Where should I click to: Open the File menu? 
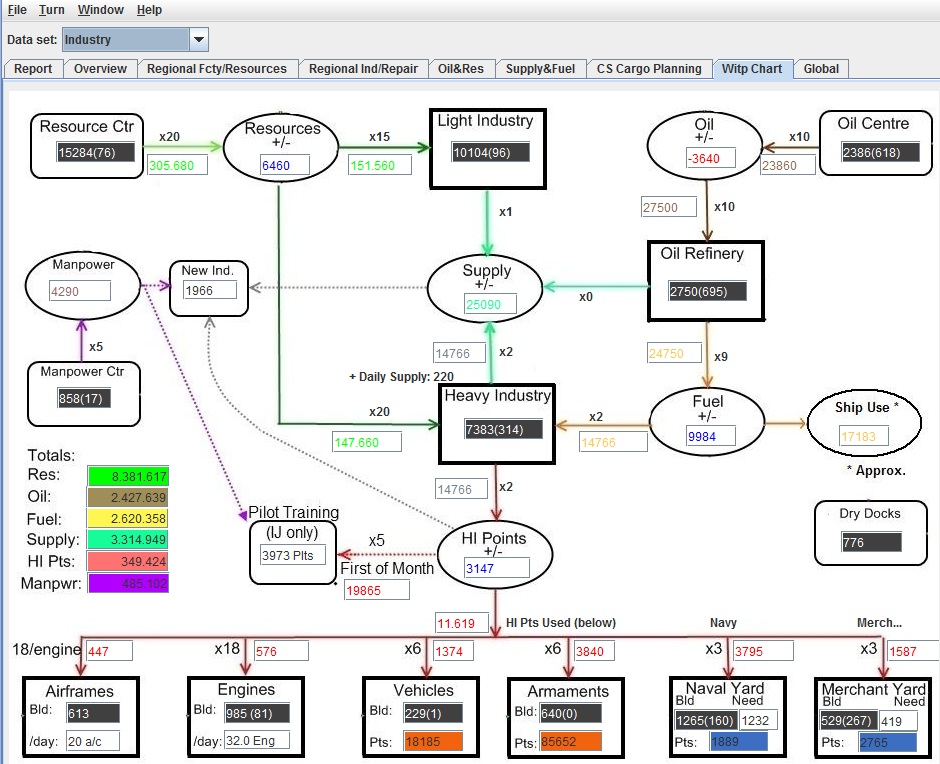[17, 10]
